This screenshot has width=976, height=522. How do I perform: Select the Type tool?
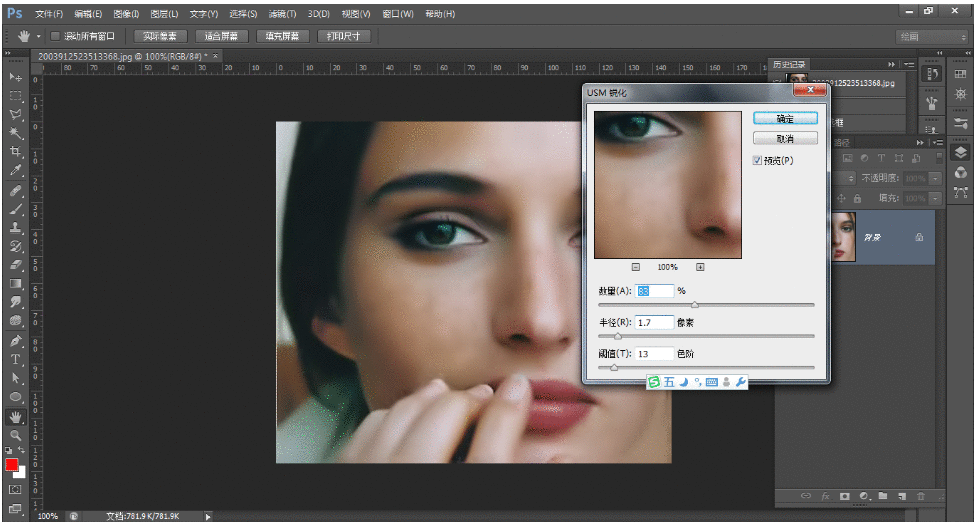click(x=15, y=360)
